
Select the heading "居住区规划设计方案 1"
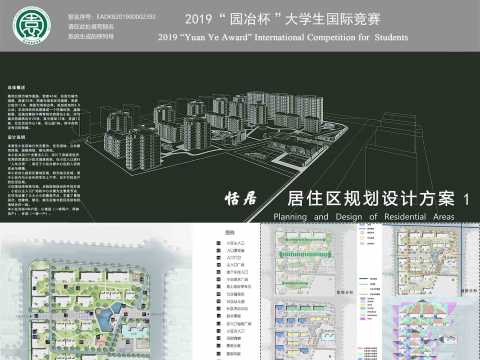click(379, 198)
